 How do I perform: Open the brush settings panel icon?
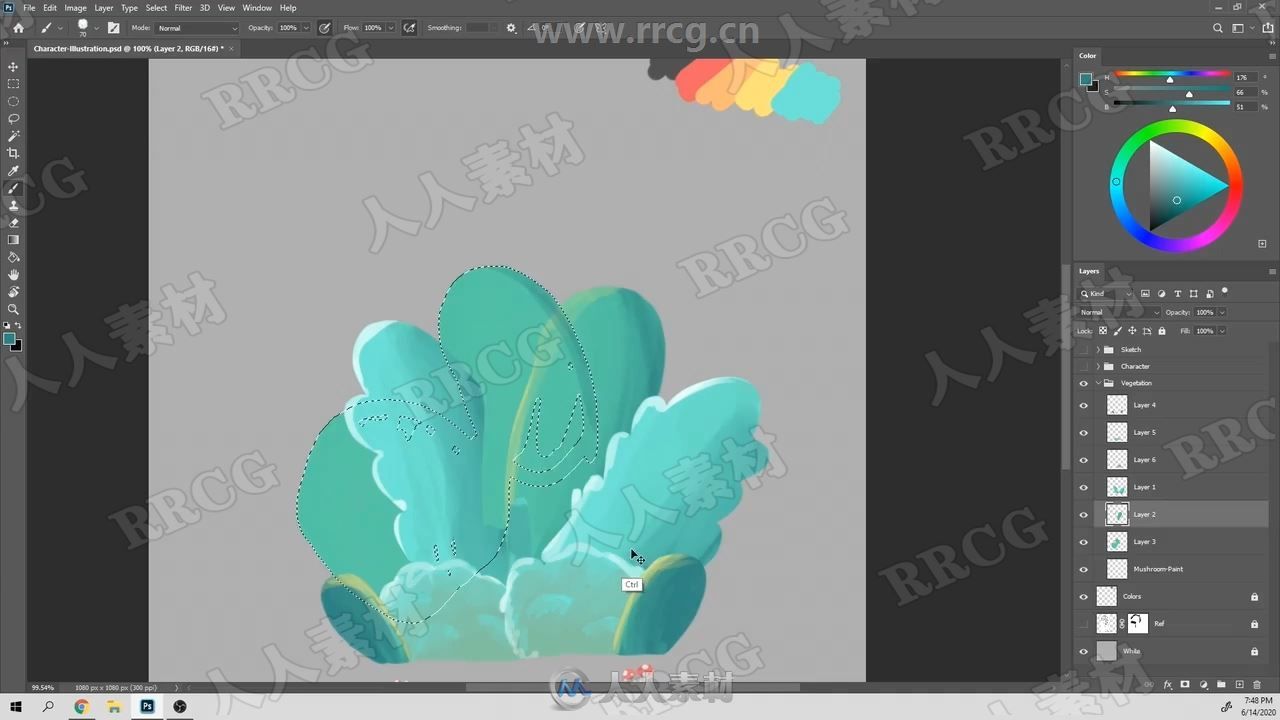(x=113, y=28)
